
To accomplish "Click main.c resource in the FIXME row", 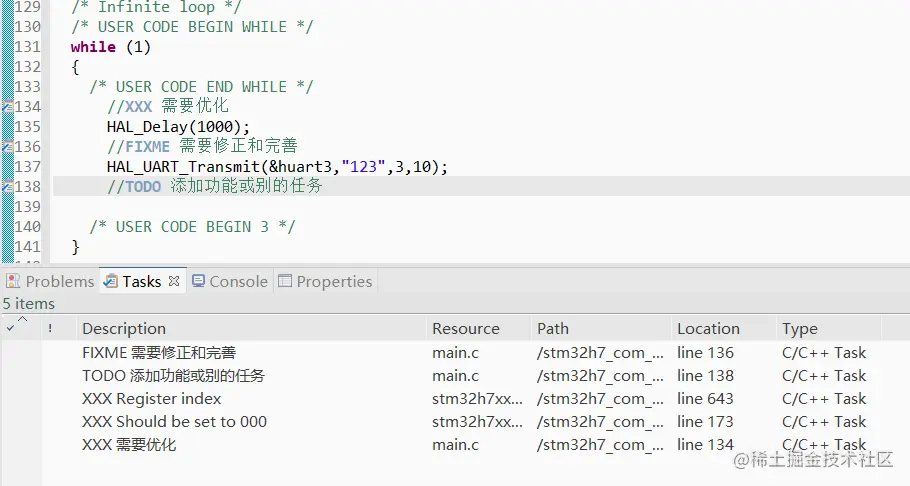I will 456,352.
